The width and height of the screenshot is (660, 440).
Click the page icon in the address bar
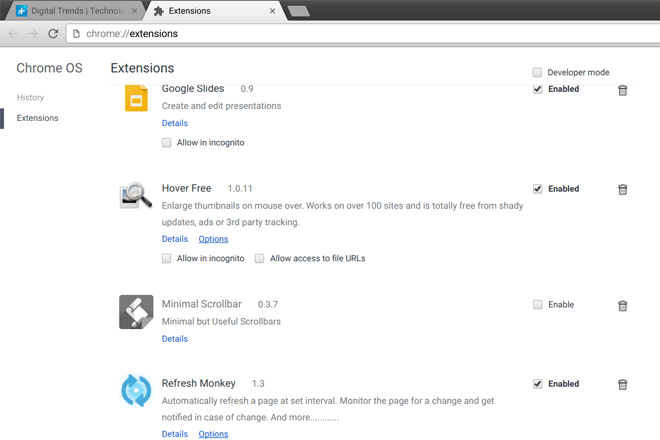click(76, 34)
